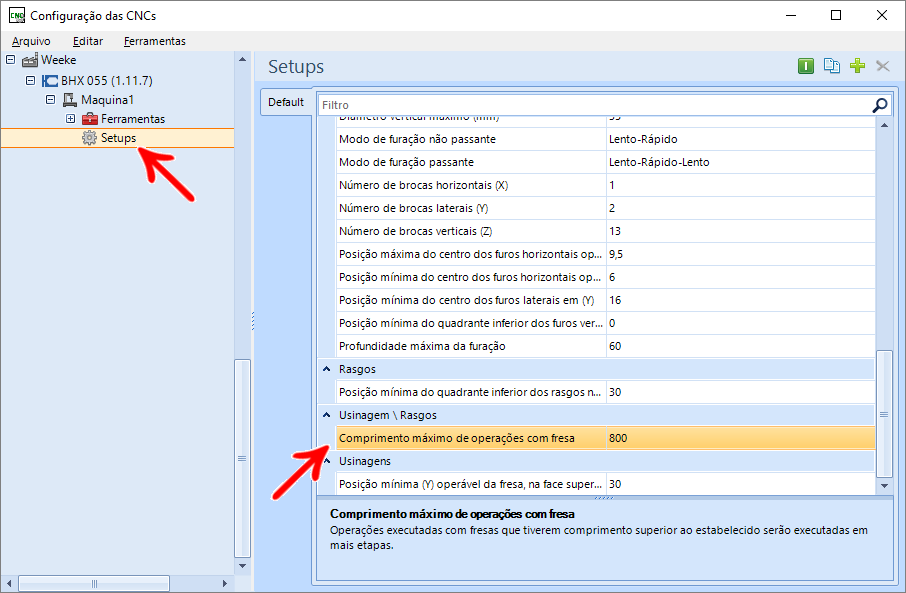
Task: Click the gray delete setup X icon
Action: click(882, 66)
